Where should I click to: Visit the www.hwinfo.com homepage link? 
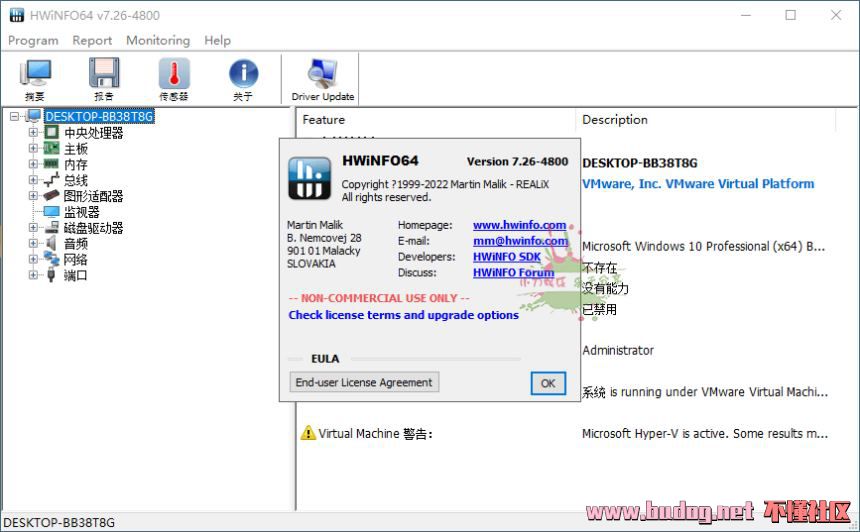(519, 225)
